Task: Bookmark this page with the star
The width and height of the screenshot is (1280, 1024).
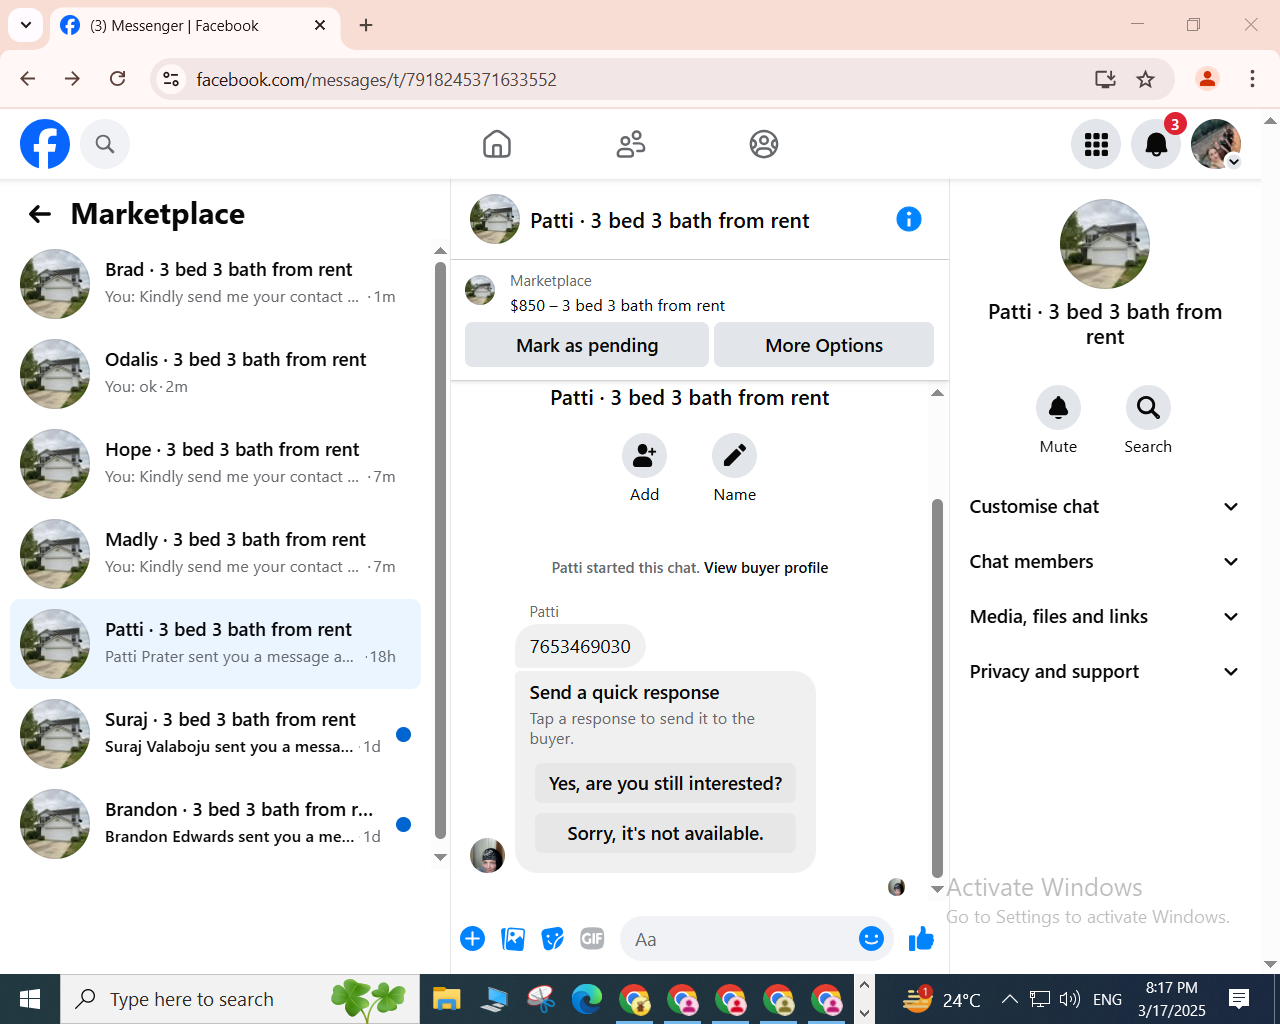Action: (x=1146, y=79)
